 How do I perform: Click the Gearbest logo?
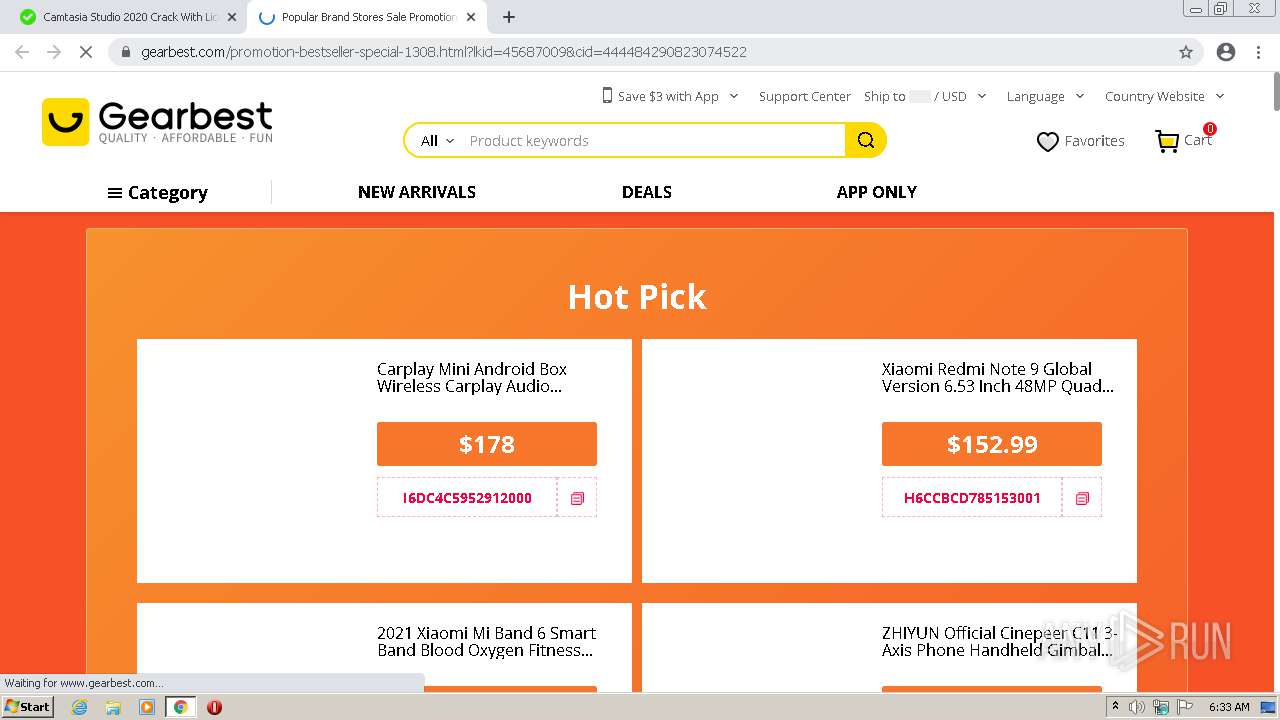click(x=157, y=122)
